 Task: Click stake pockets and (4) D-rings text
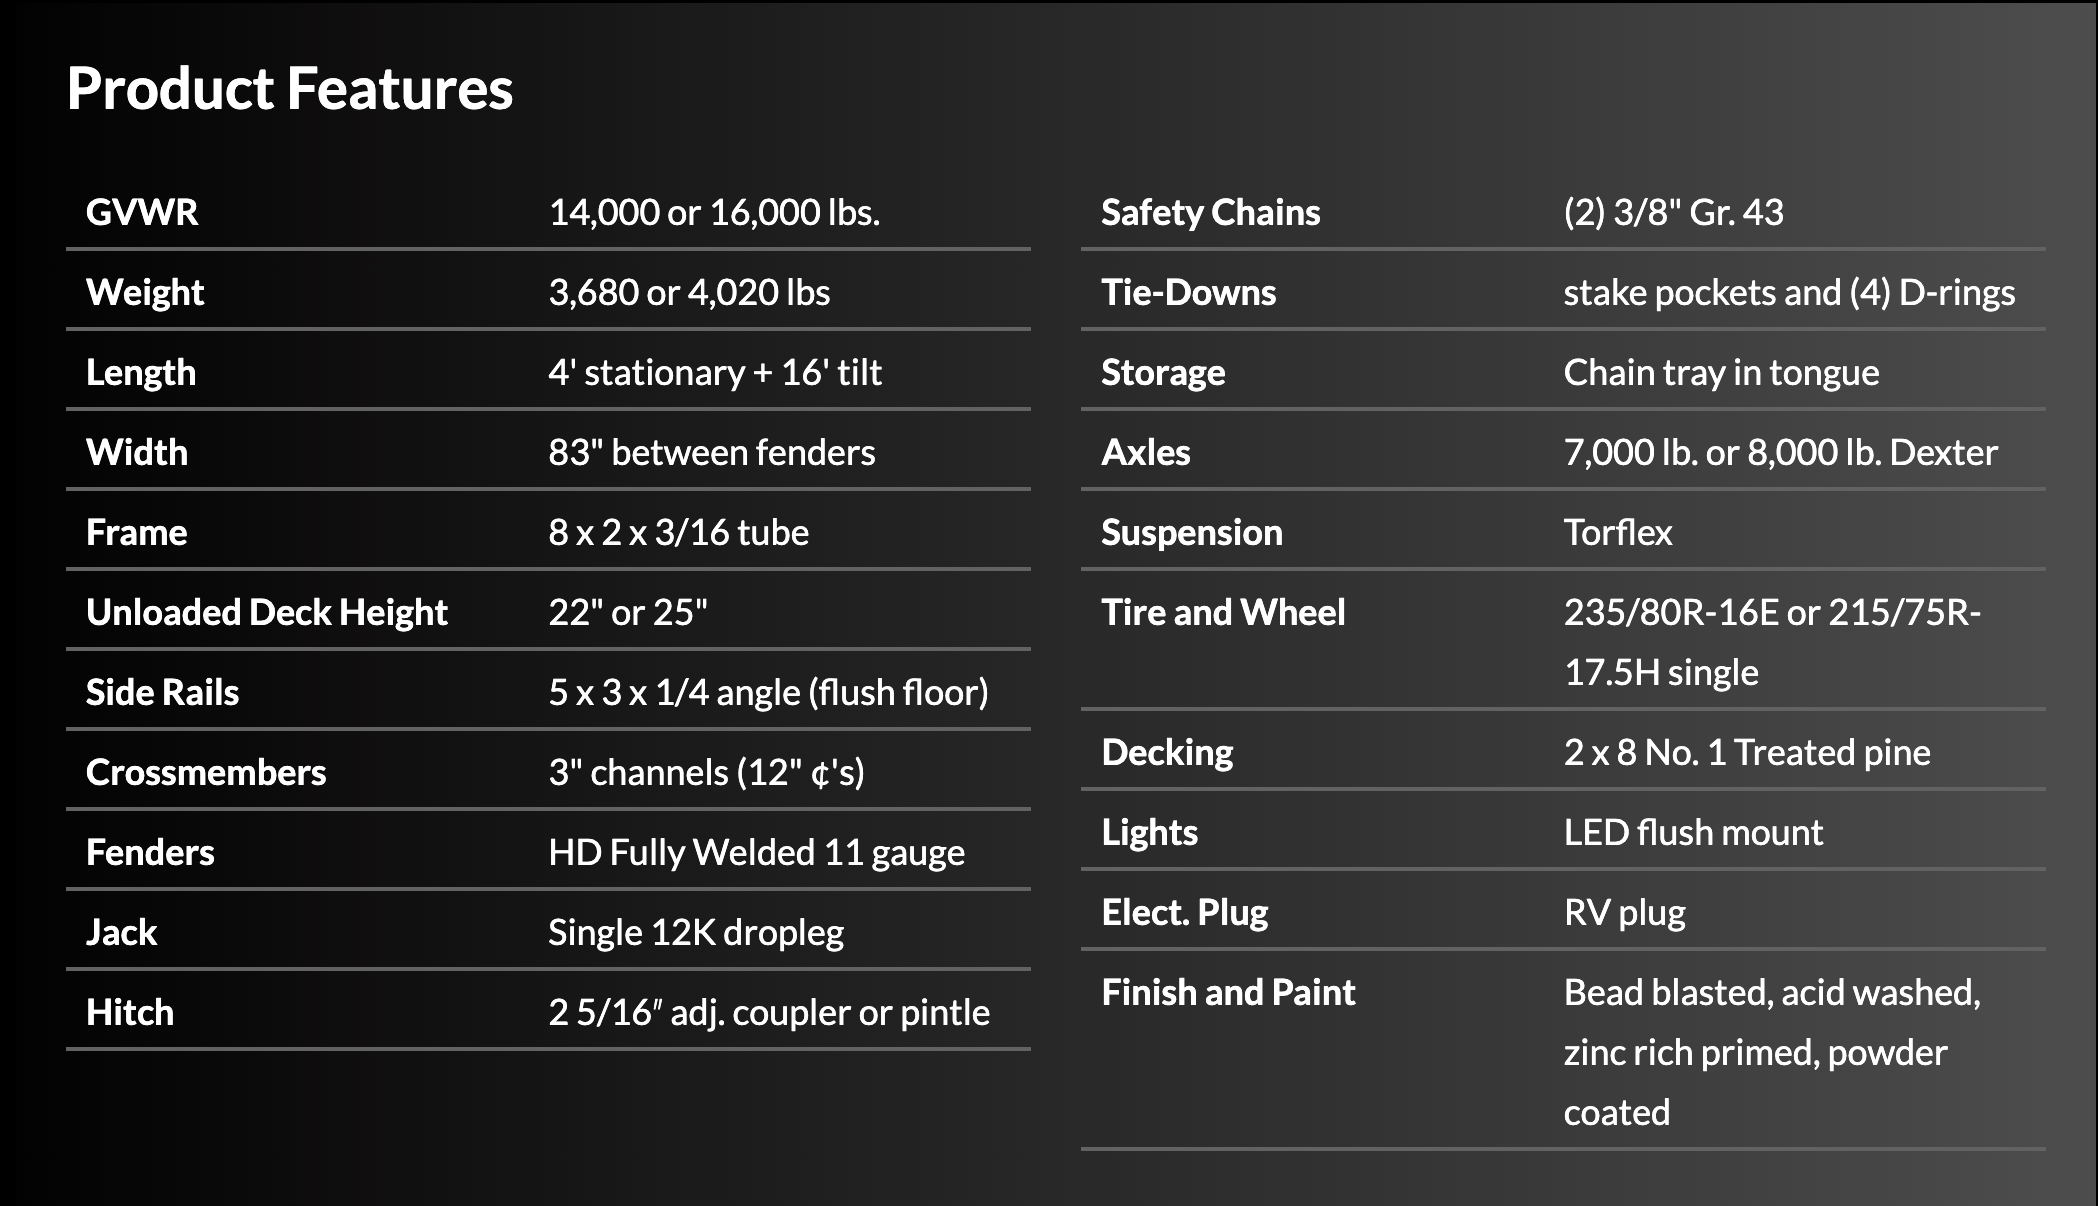(1789, 292)
